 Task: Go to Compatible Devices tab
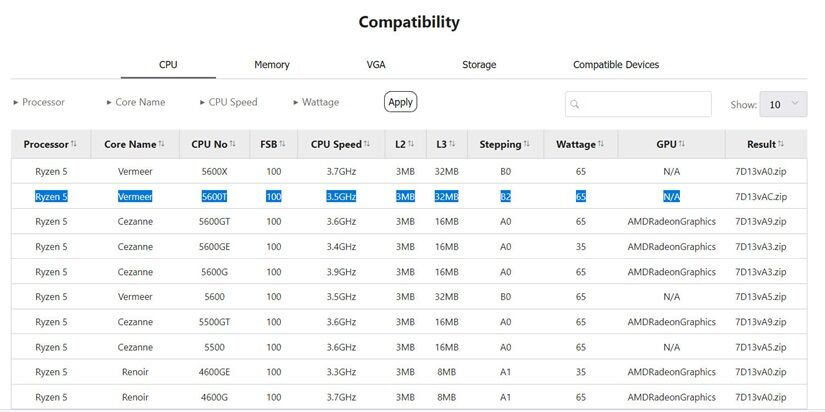(x=615, y=65)
